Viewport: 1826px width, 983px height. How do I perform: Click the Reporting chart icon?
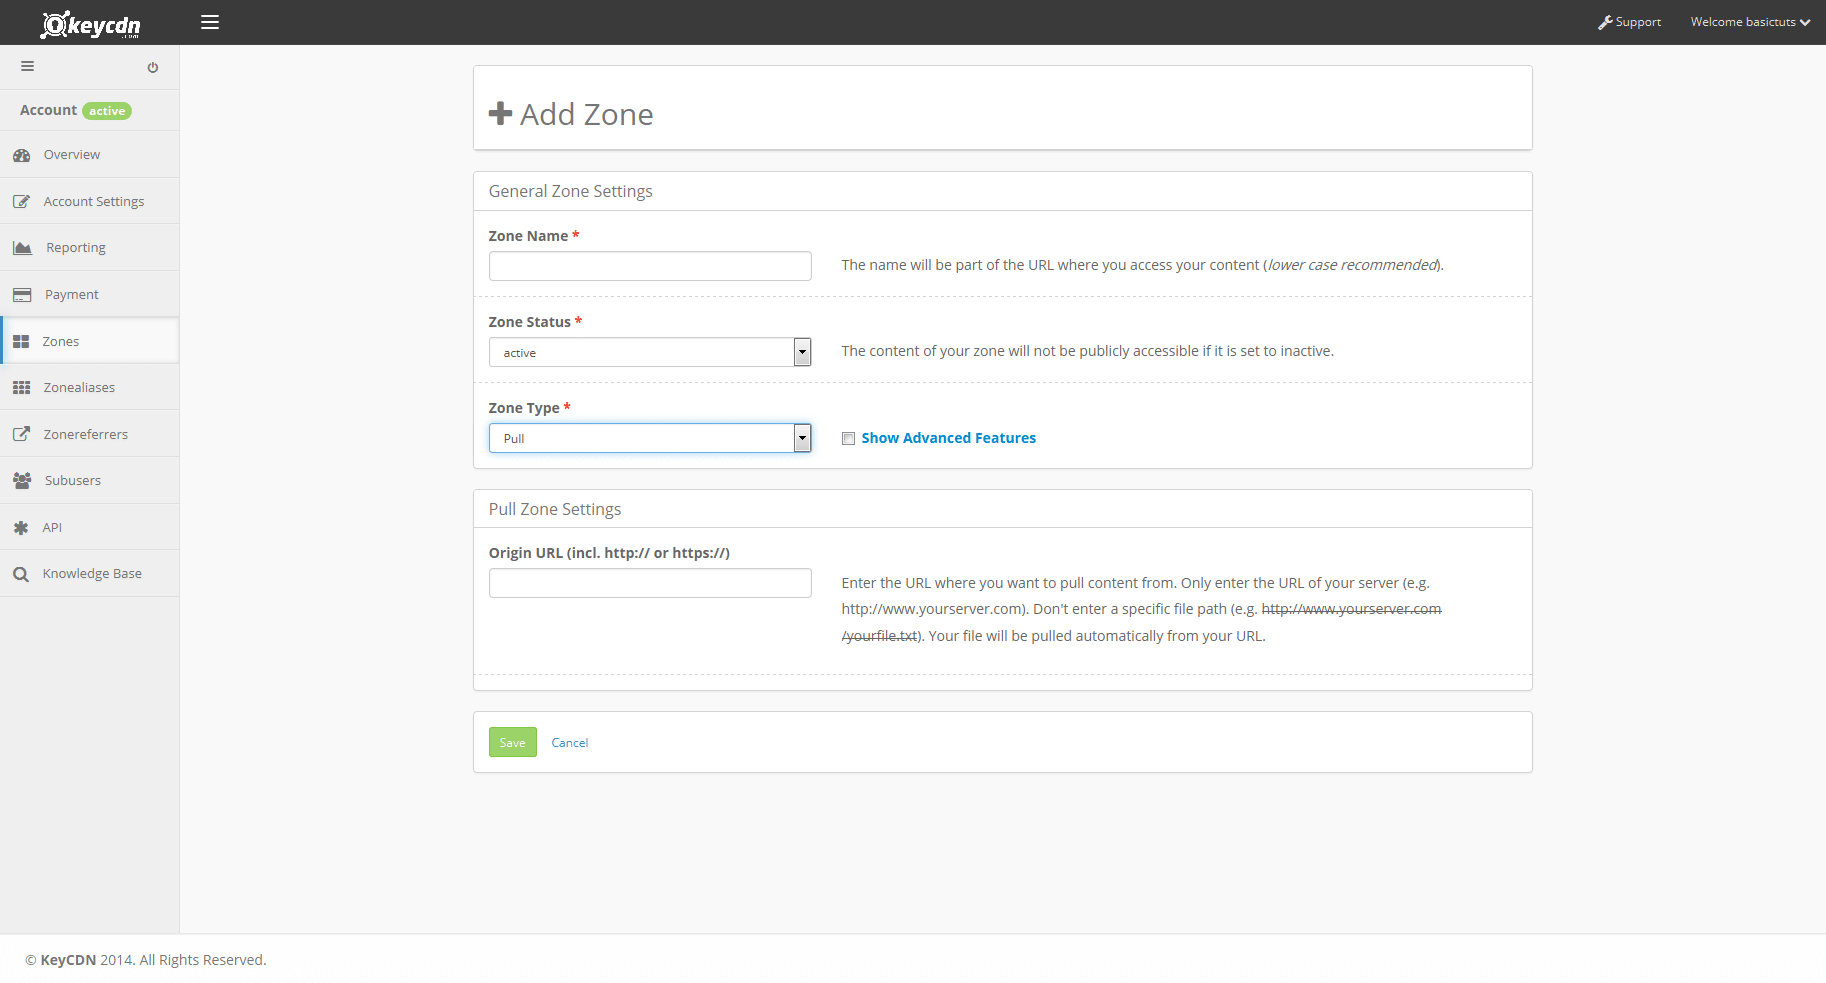[22, 248]
